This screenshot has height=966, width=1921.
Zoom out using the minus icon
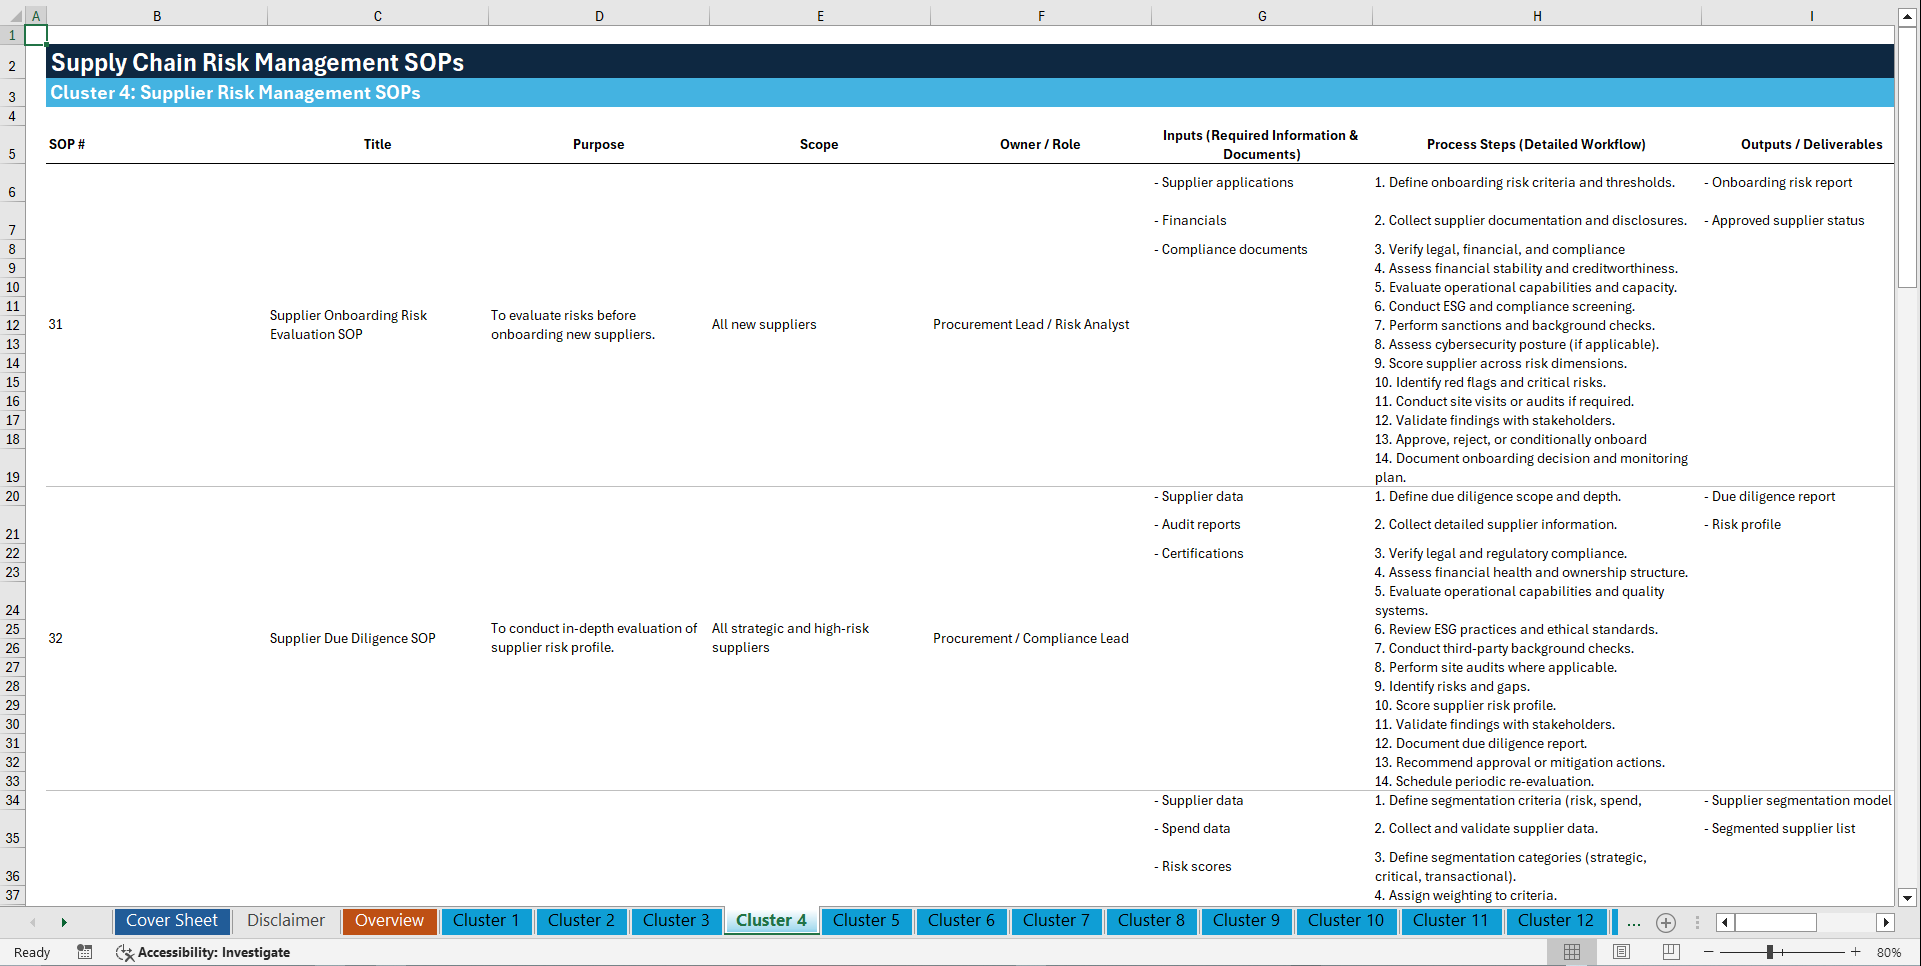tap(1709, 952)
